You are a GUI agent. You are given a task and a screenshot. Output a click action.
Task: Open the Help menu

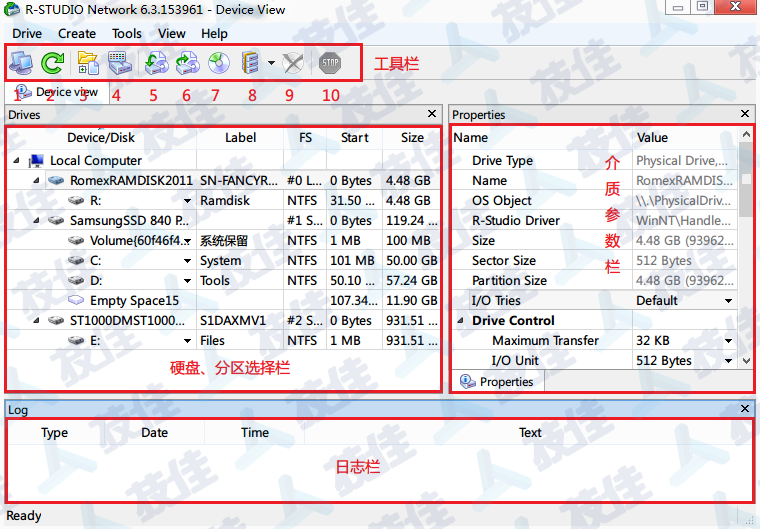214,33
